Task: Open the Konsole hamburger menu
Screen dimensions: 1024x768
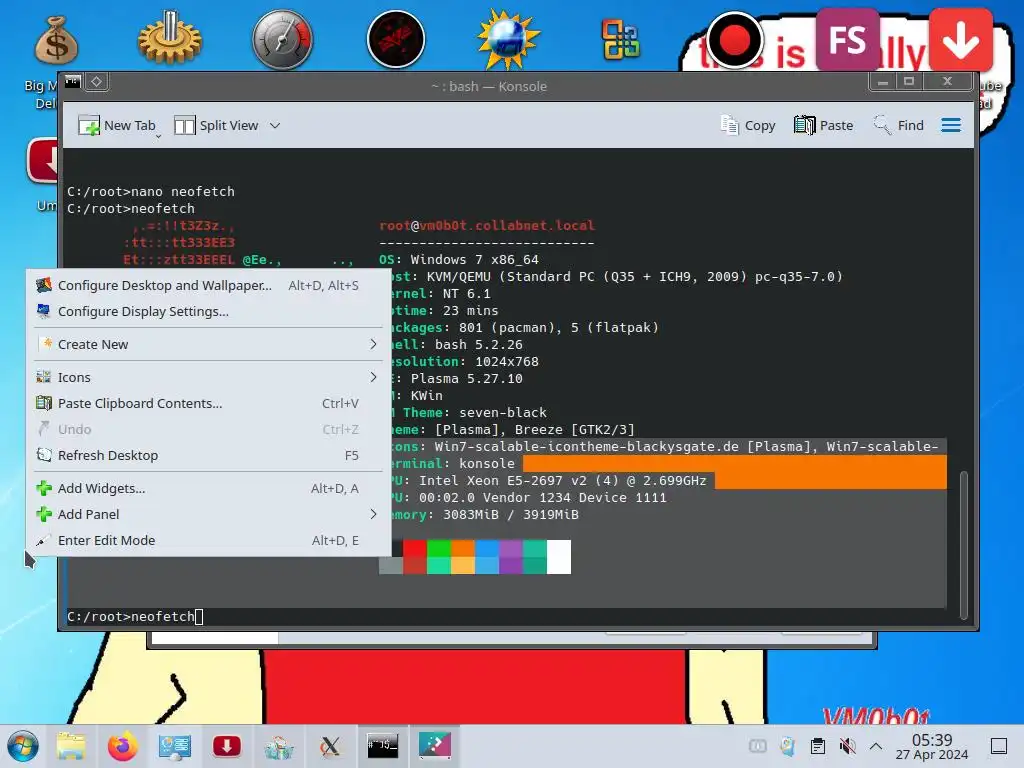Action: coord(951,125)
